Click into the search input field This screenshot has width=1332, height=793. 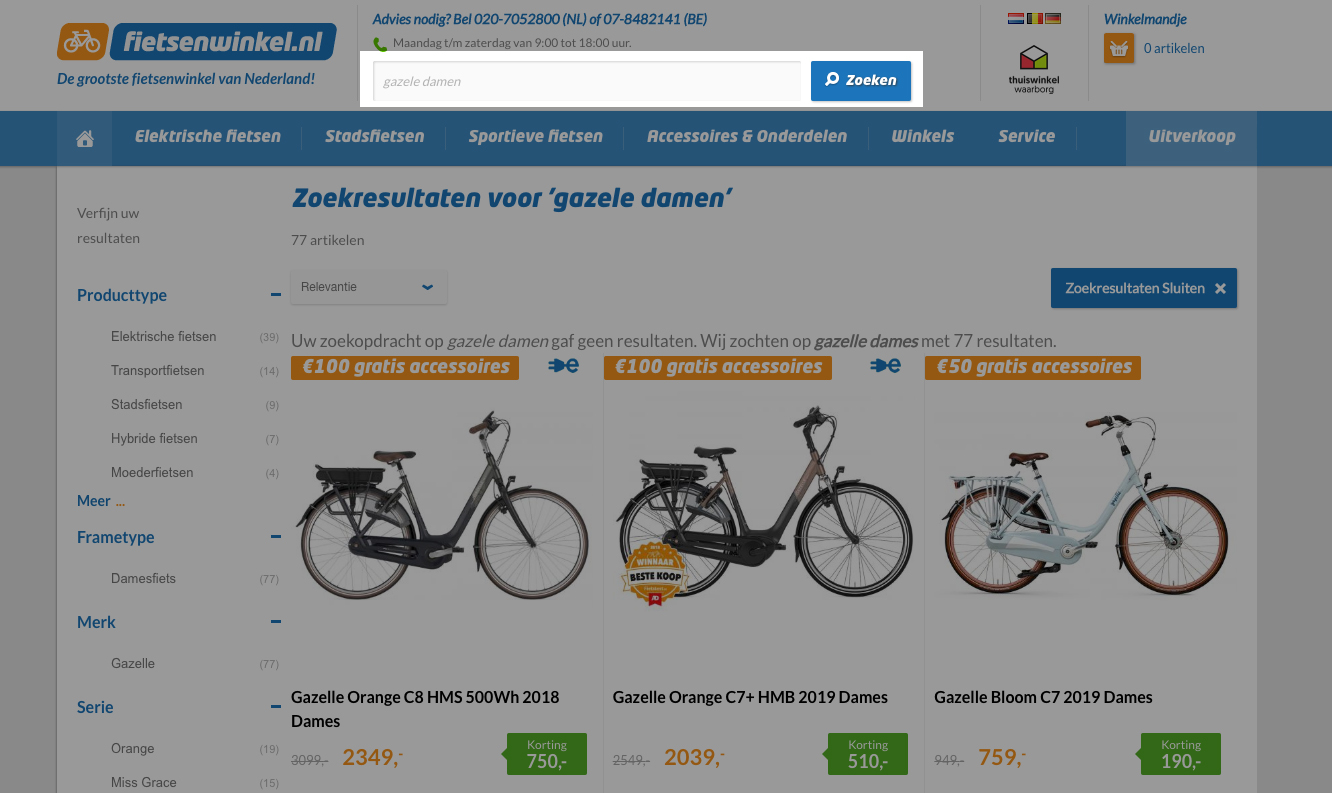click(587, 81)
